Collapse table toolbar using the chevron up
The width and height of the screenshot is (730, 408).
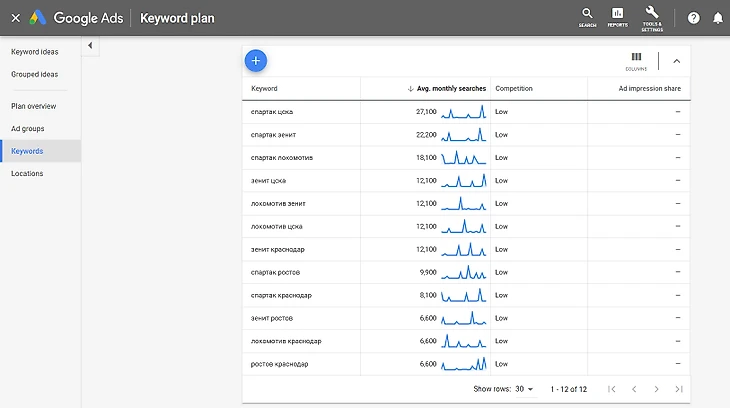(676, 61)
